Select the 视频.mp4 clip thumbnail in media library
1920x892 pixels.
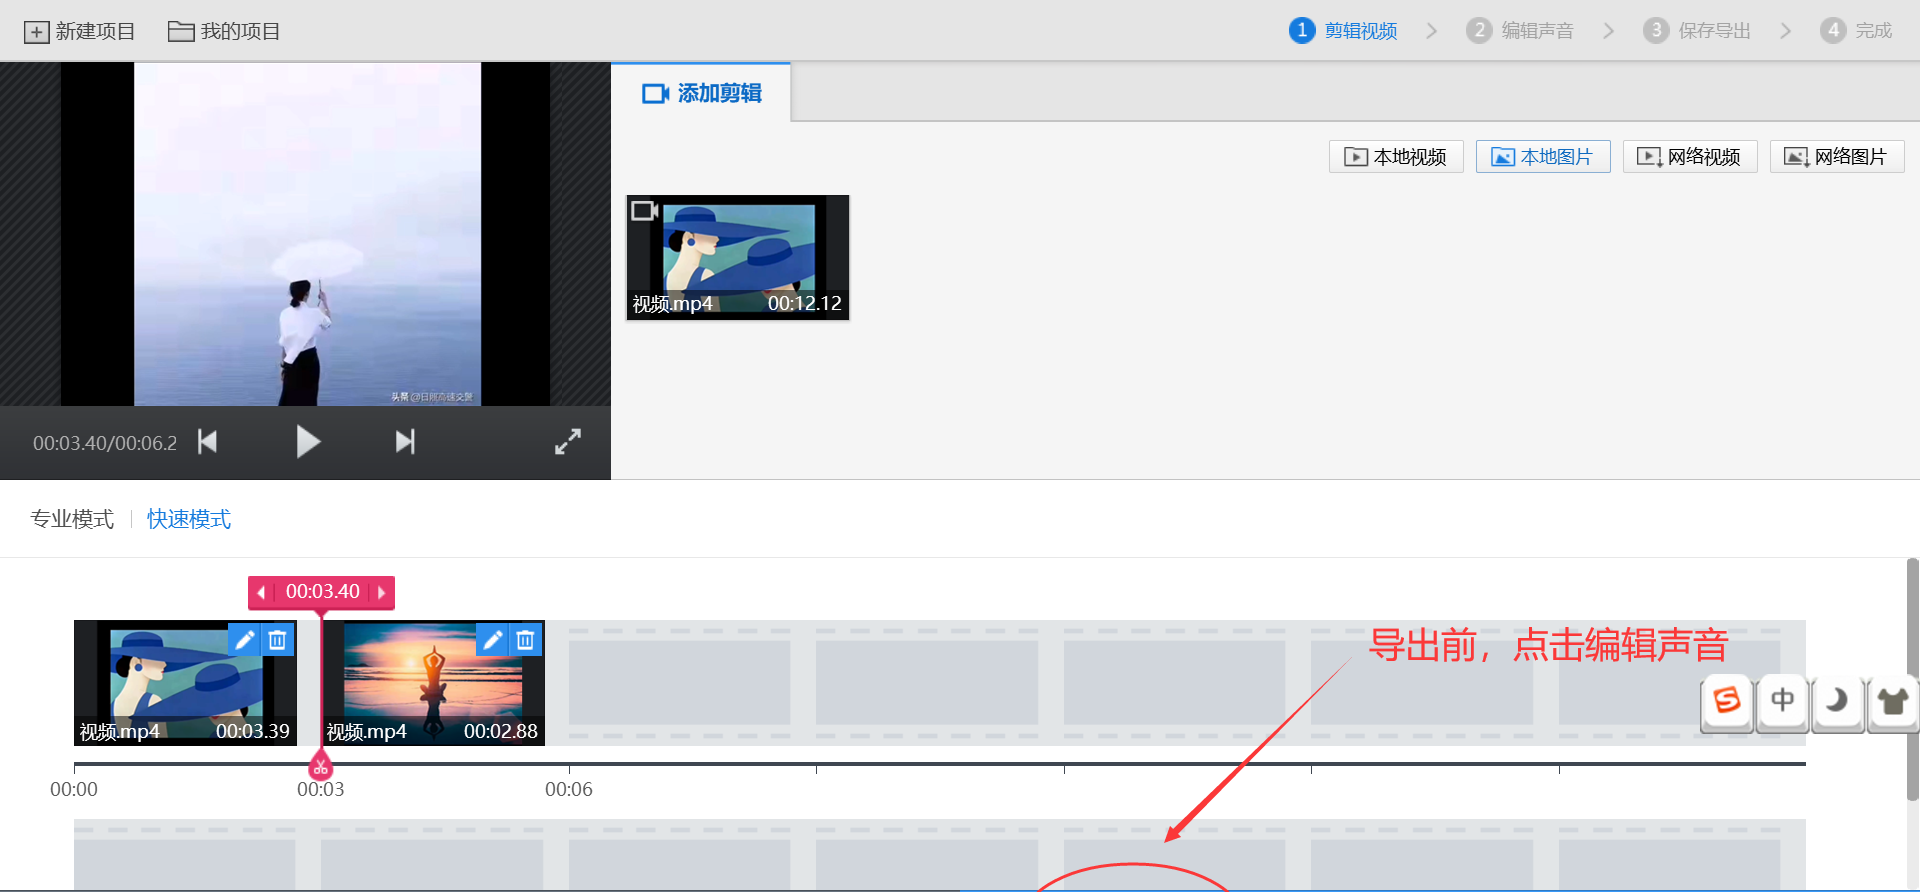pyautogui.click(x=738, y=257)
